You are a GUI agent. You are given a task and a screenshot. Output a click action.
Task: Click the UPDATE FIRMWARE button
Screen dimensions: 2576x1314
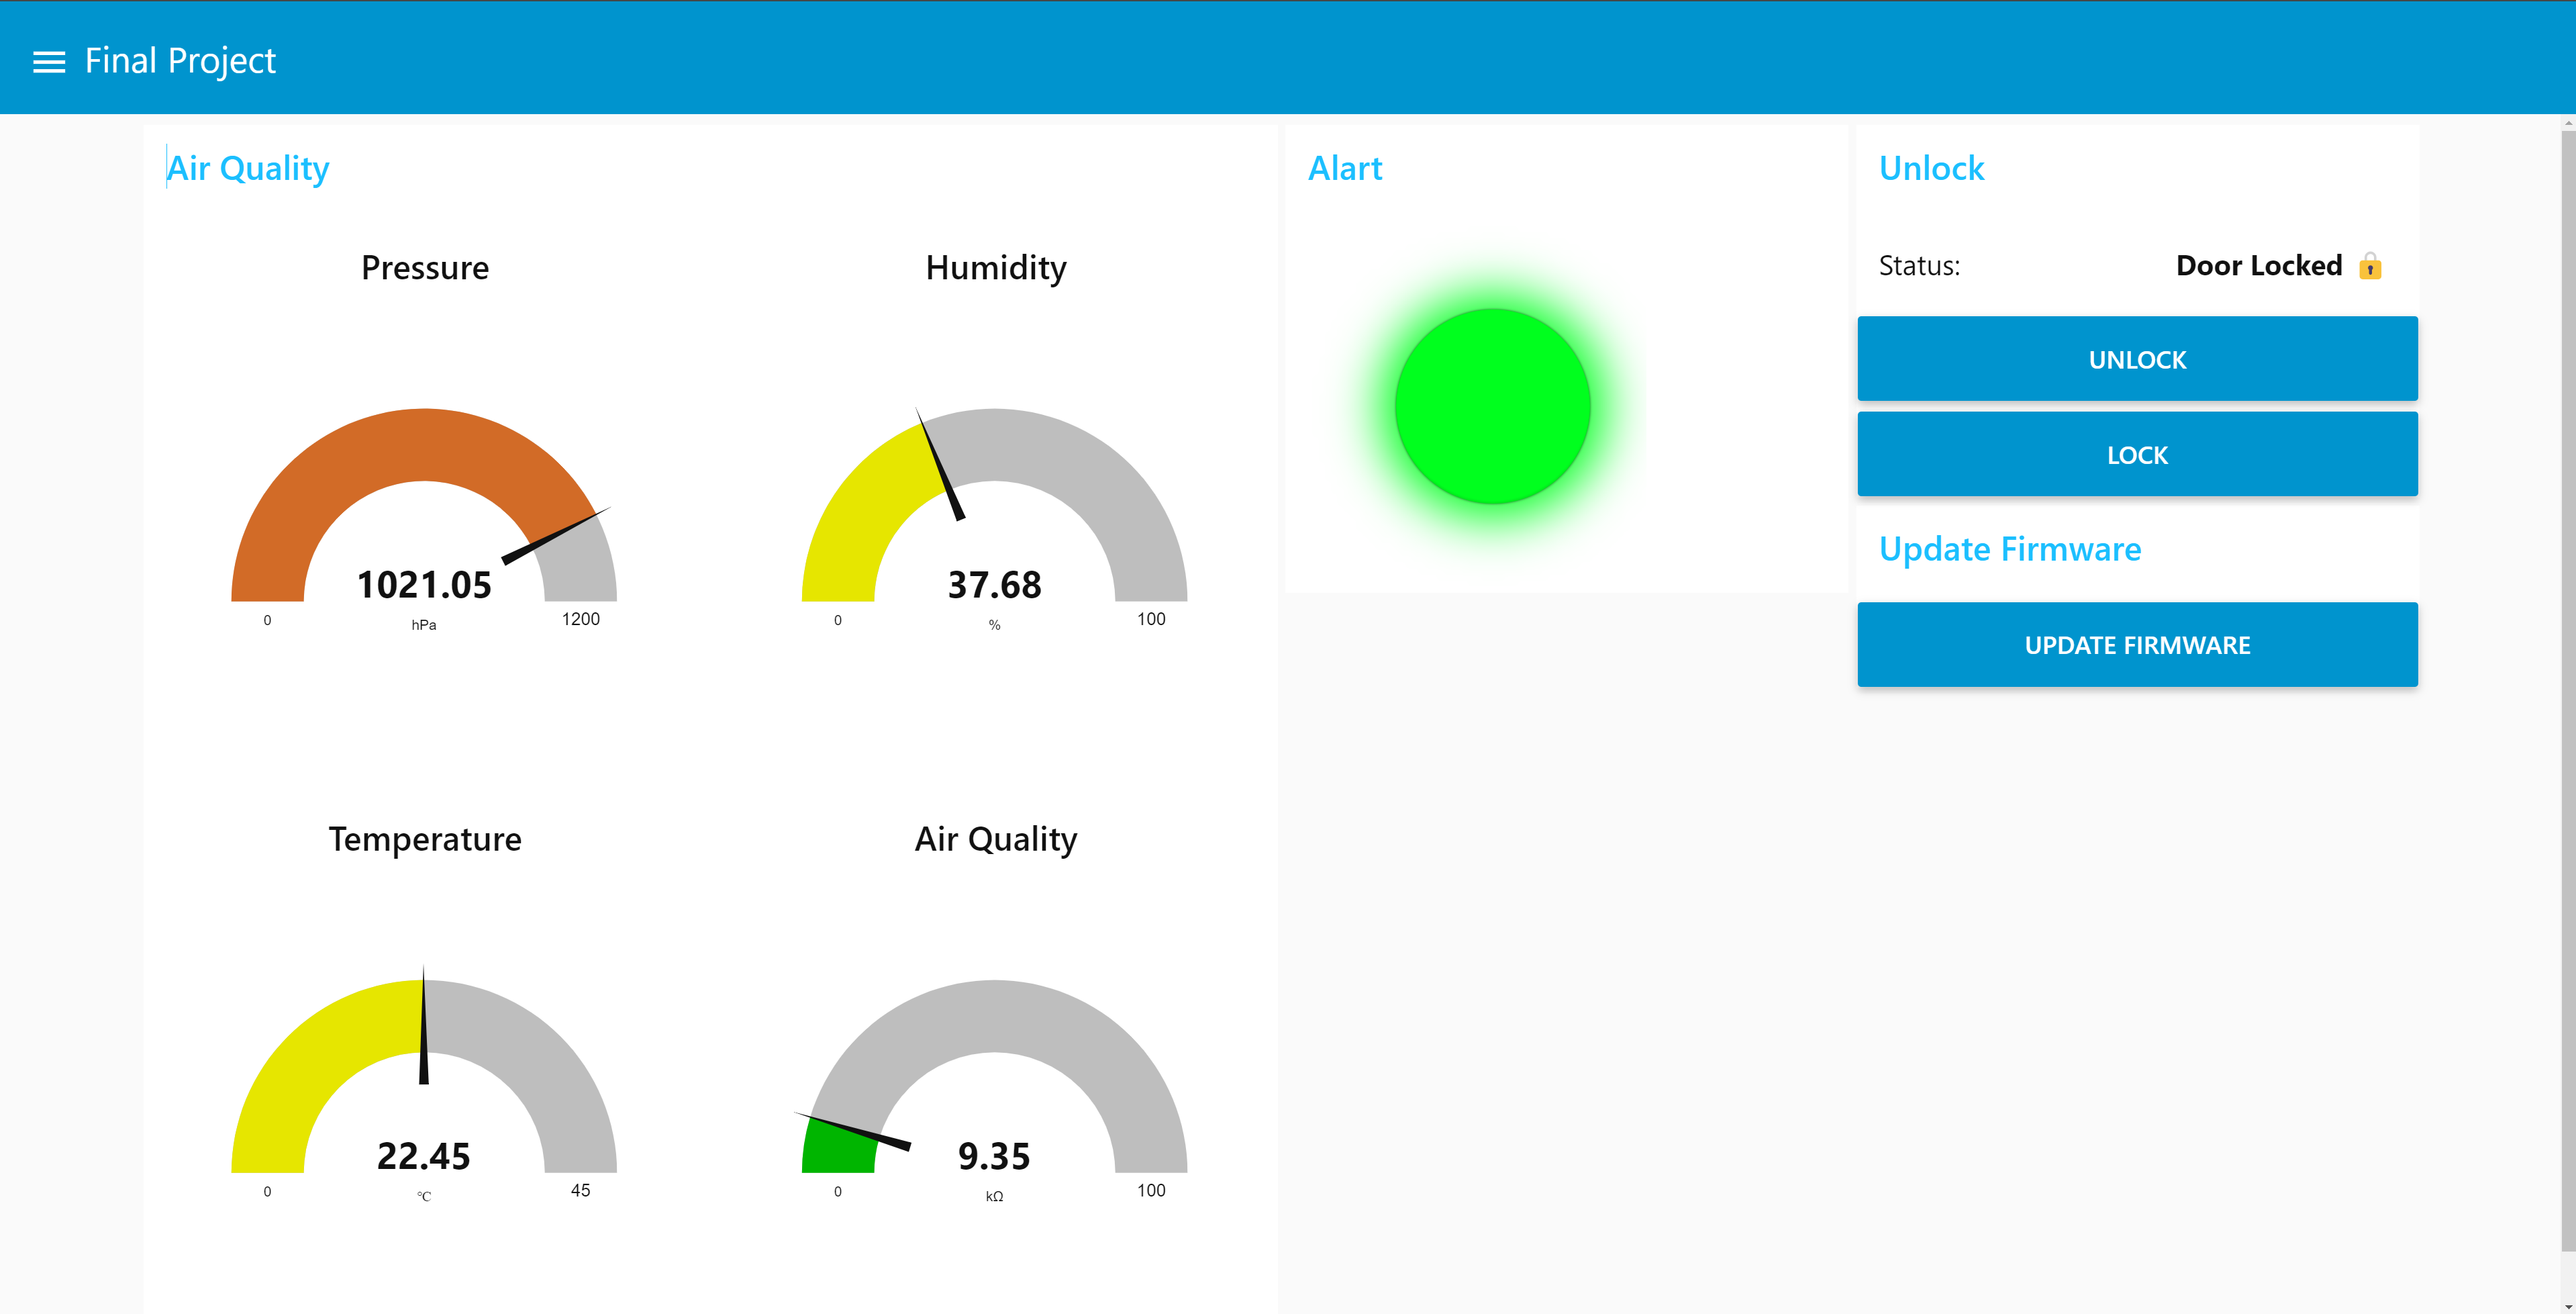point(2137,644)
